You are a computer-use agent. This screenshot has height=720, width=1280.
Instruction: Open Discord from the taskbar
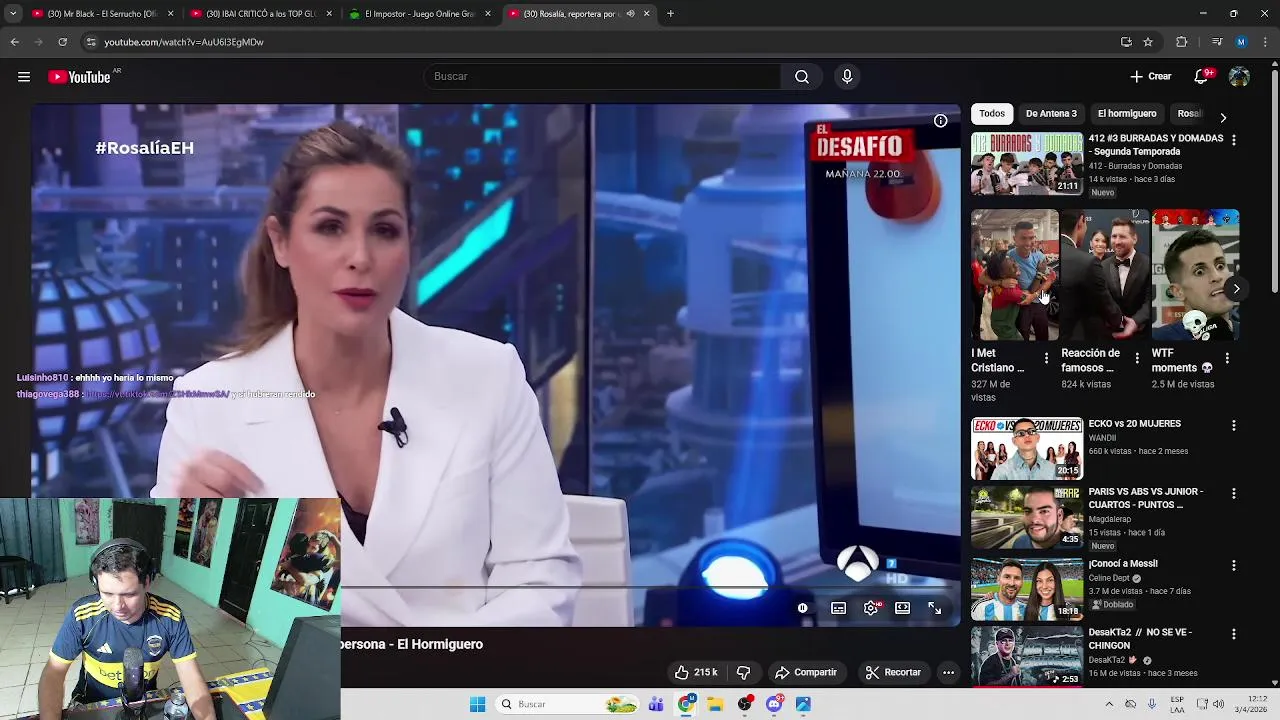(x=774, y=704)
